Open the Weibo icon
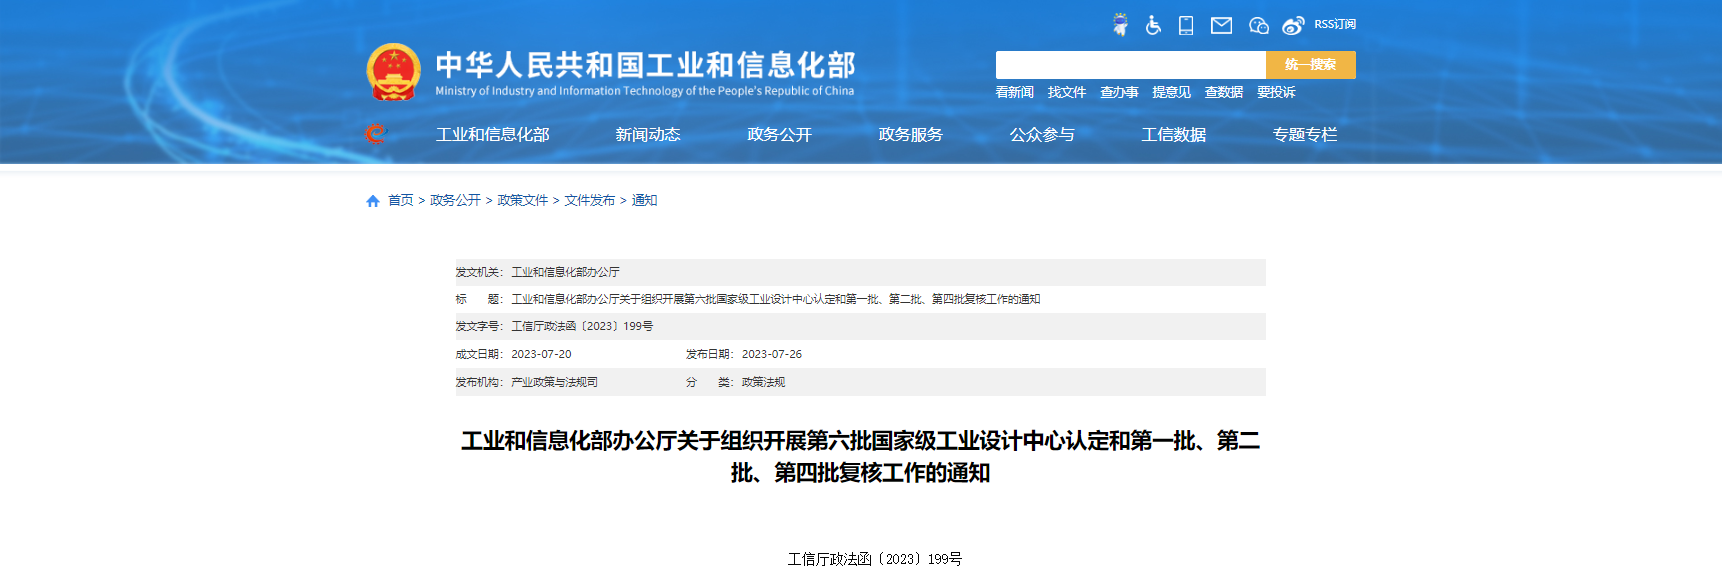 pyautogui.click(x=1293, y=25)
